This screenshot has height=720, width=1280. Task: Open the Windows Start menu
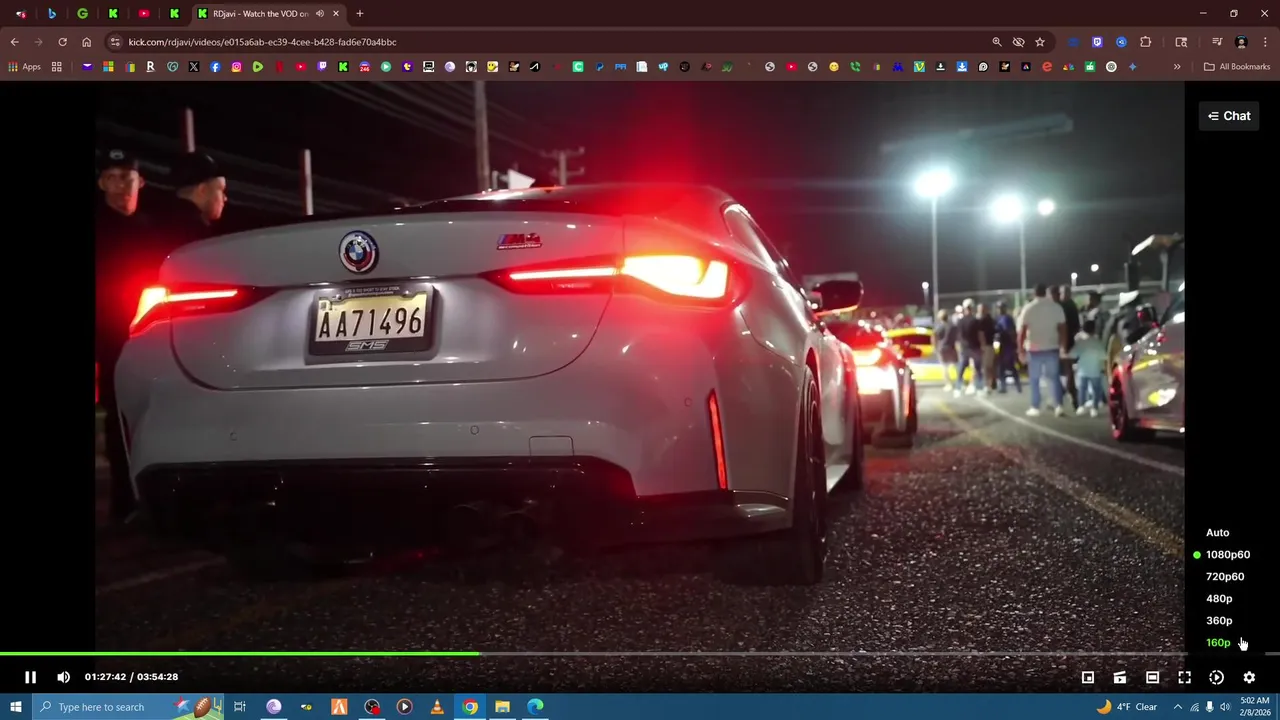point(16,707)
